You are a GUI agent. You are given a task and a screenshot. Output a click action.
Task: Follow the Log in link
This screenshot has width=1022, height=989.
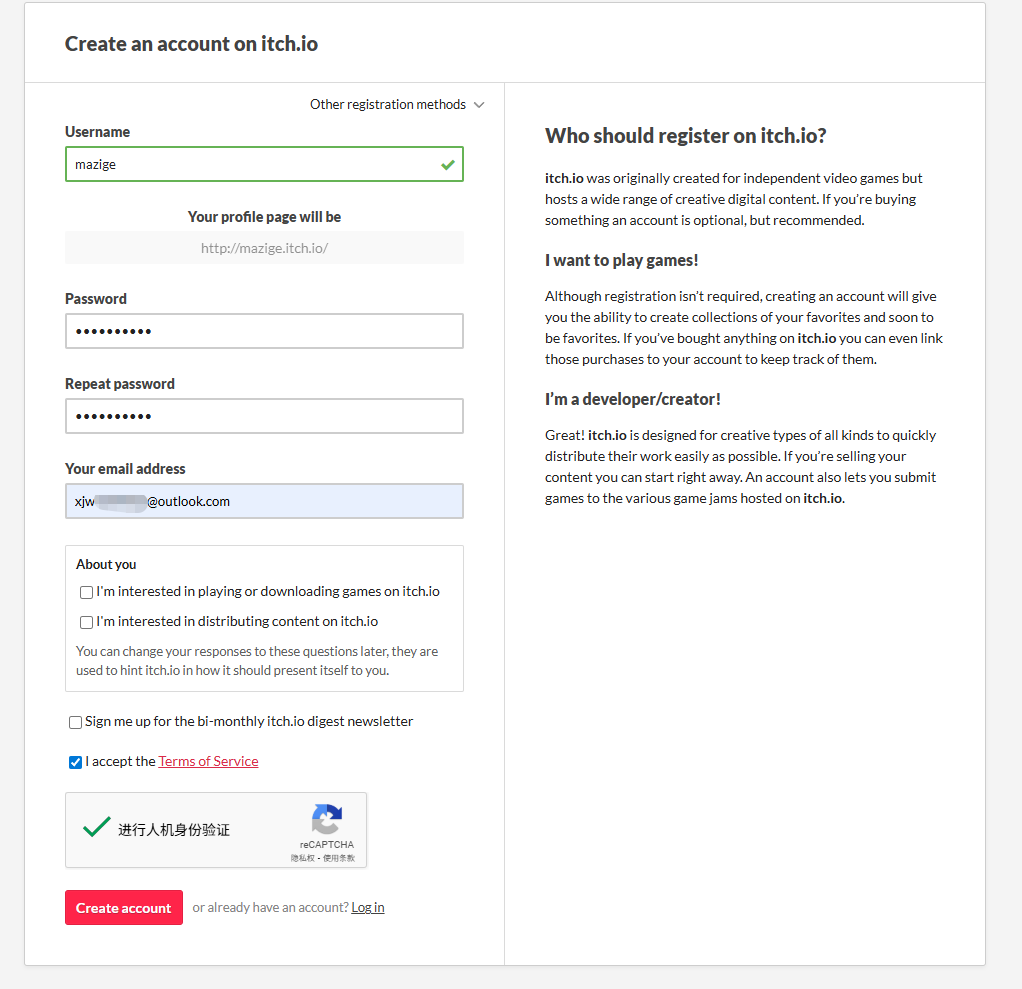368,908
